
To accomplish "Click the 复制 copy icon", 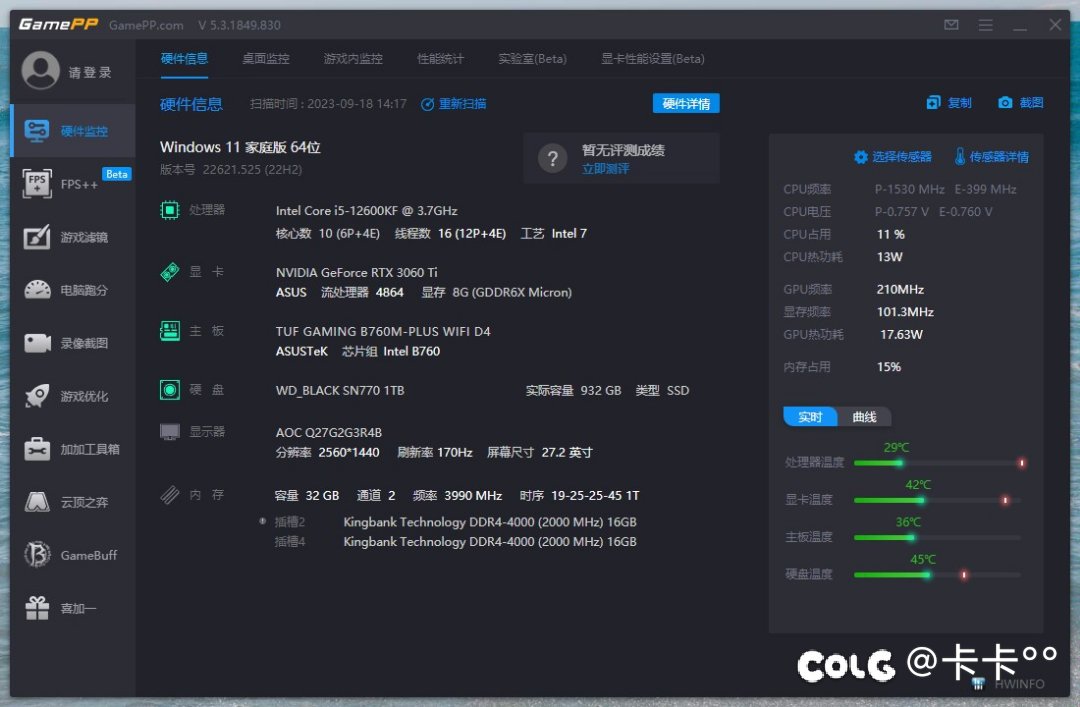I will pos(933,103).
